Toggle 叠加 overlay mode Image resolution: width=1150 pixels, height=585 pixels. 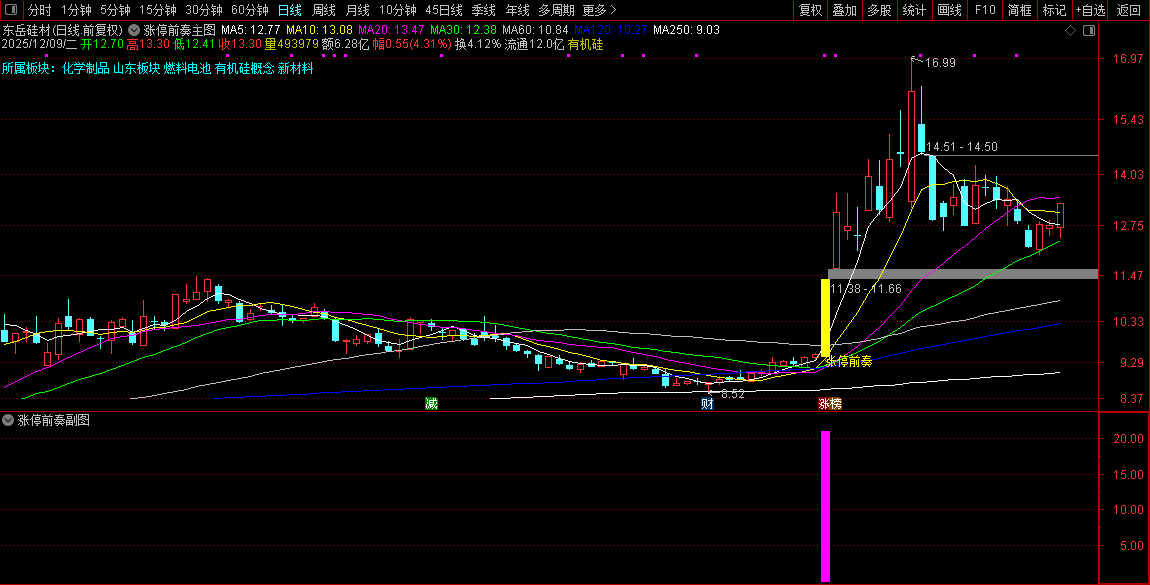click(844, 10)
